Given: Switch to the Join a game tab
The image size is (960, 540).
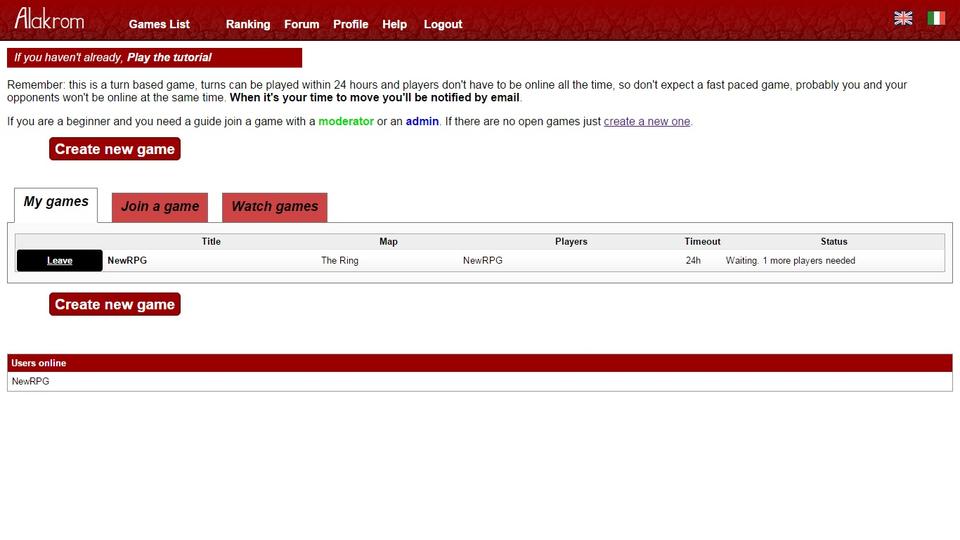Looking at the screenshot, I should [x=160, y=207].
